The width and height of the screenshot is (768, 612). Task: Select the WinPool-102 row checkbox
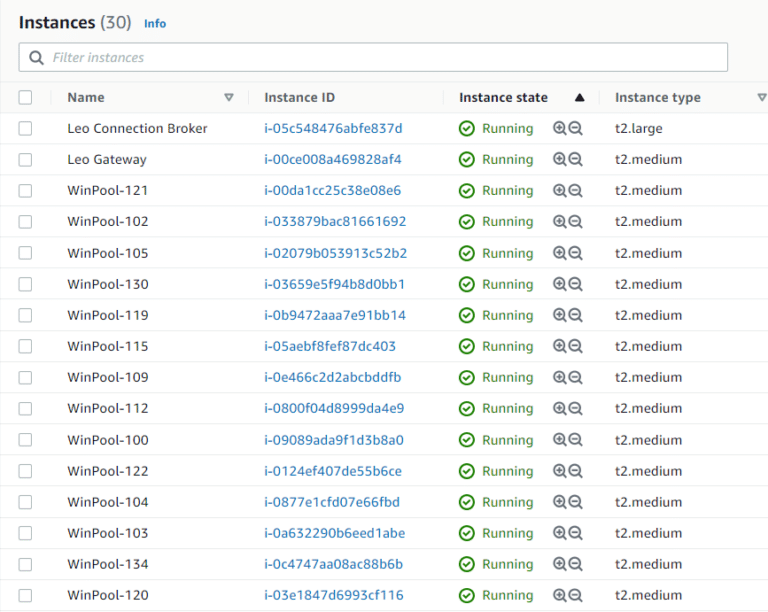[25, 222]
